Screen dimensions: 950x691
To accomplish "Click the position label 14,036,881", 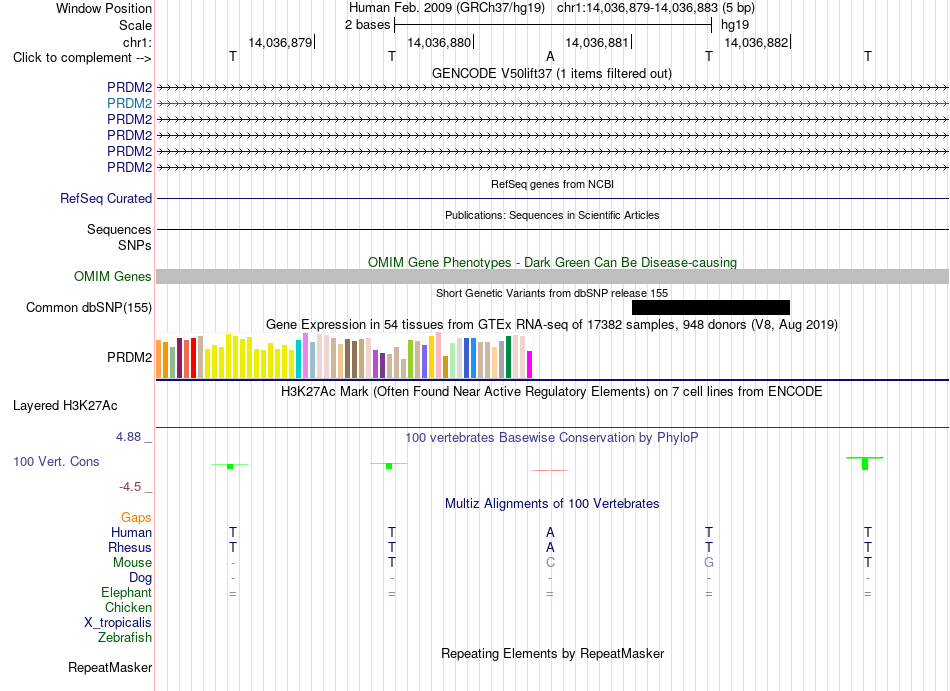I will pyautogui.click(x=597, y=42).
